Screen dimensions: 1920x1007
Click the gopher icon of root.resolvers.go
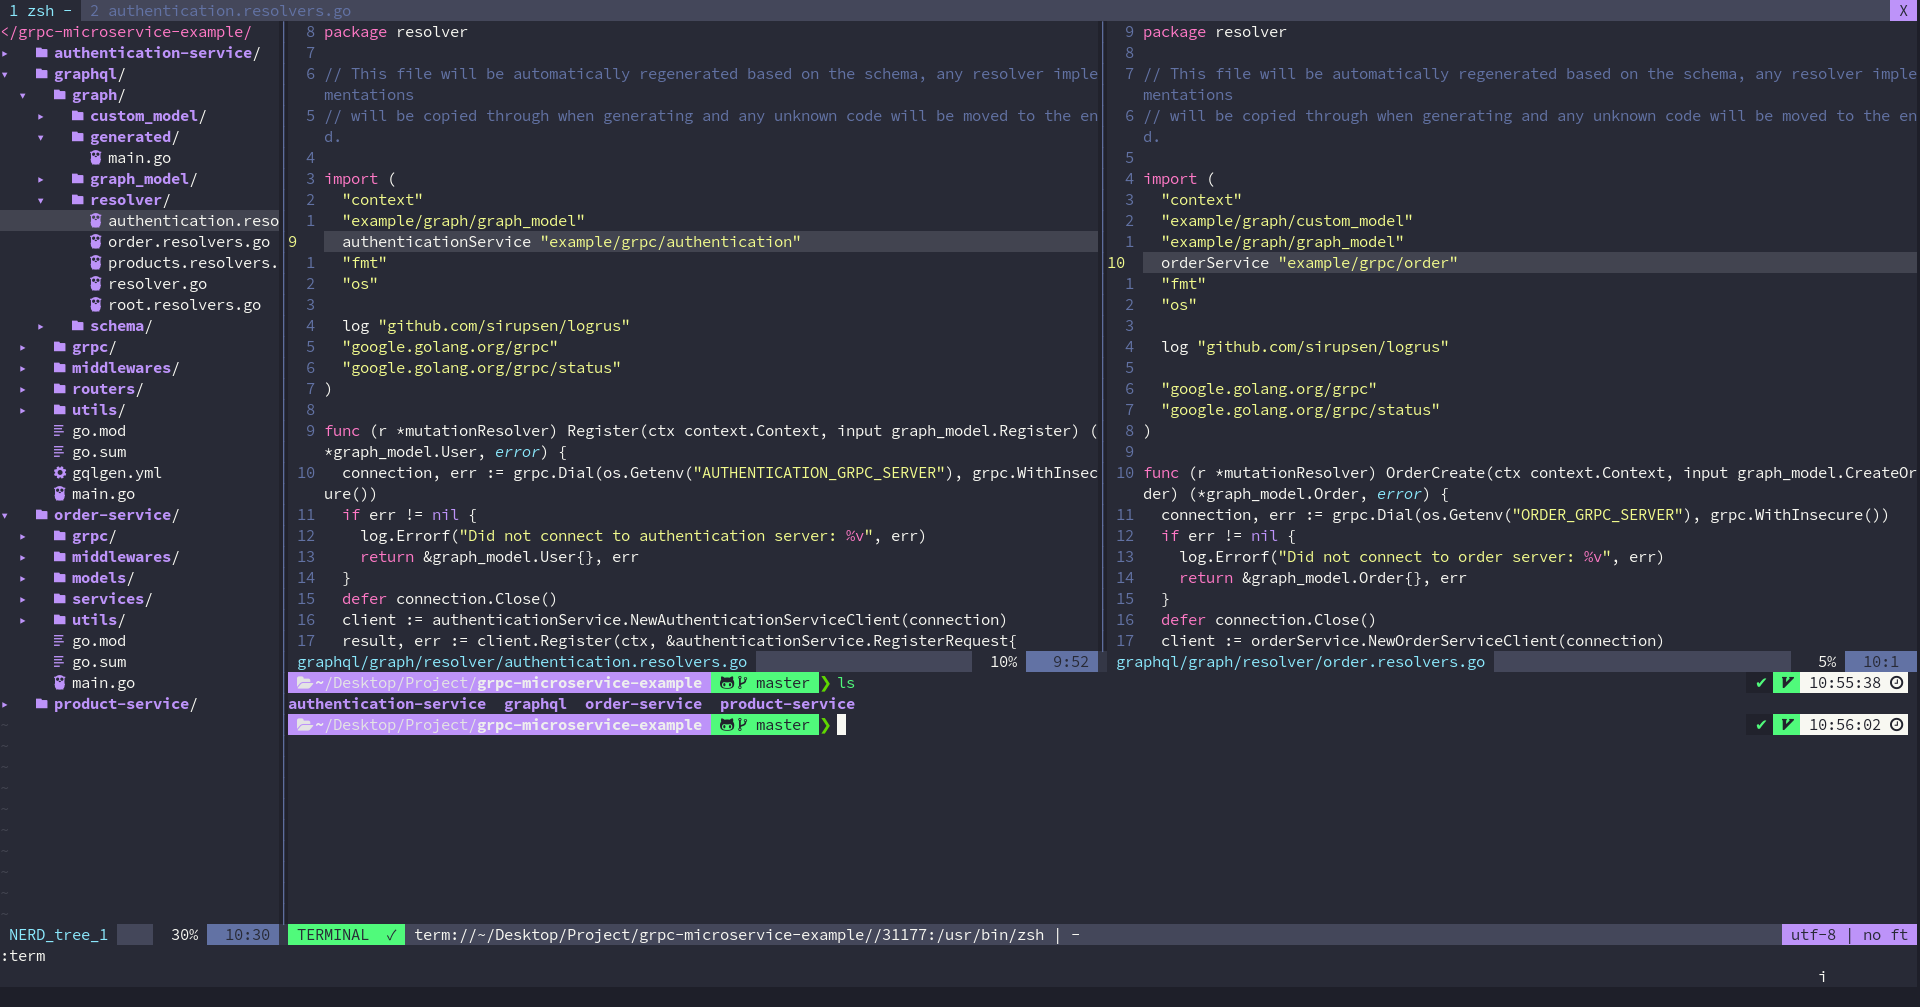point(96,305)
